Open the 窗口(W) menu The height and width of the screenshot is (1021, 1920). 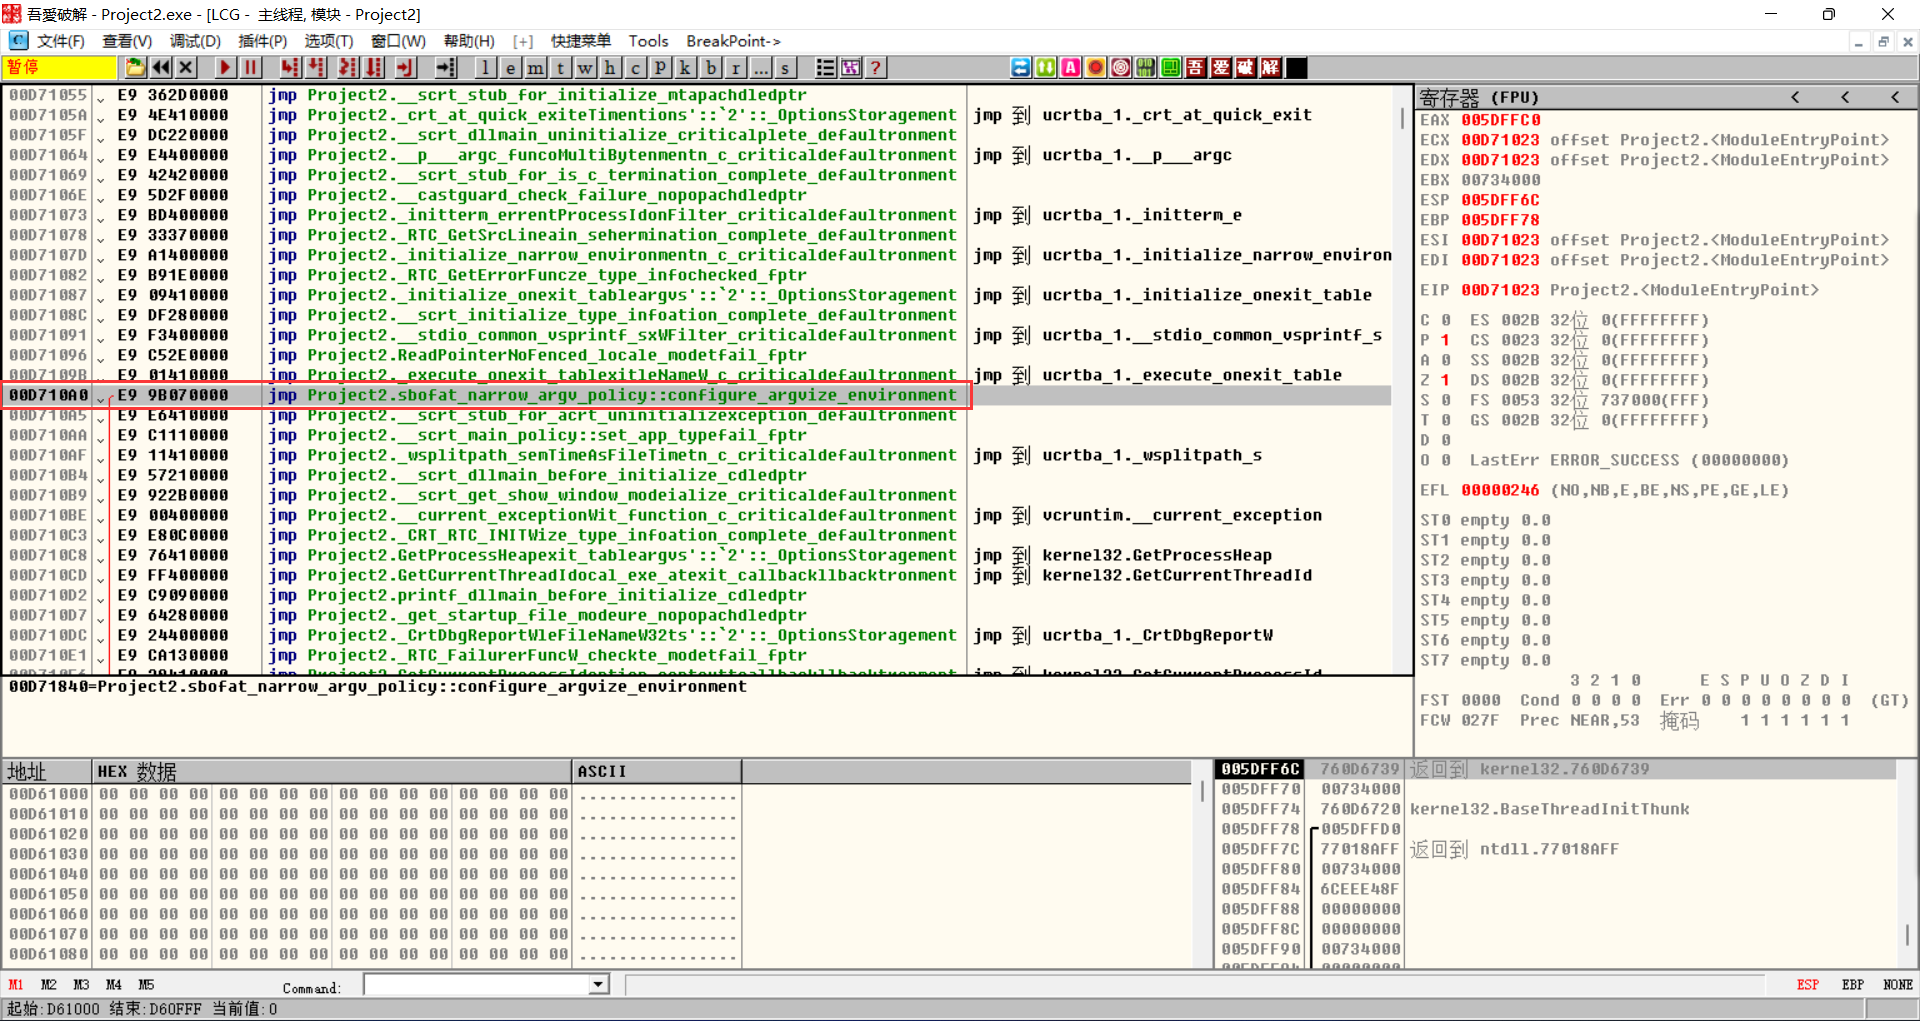point(398,41)
